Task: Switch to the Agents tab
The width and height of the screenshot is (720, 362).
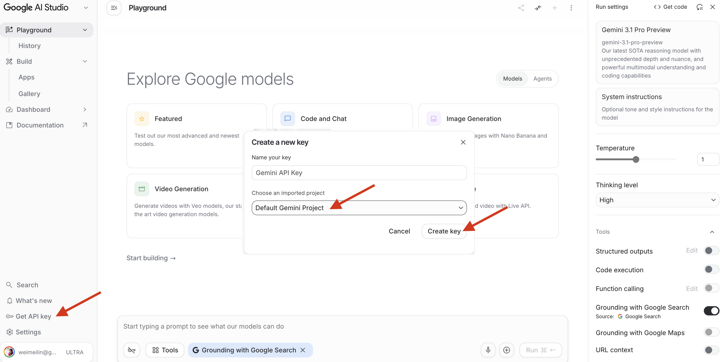Action: [542, 79]
